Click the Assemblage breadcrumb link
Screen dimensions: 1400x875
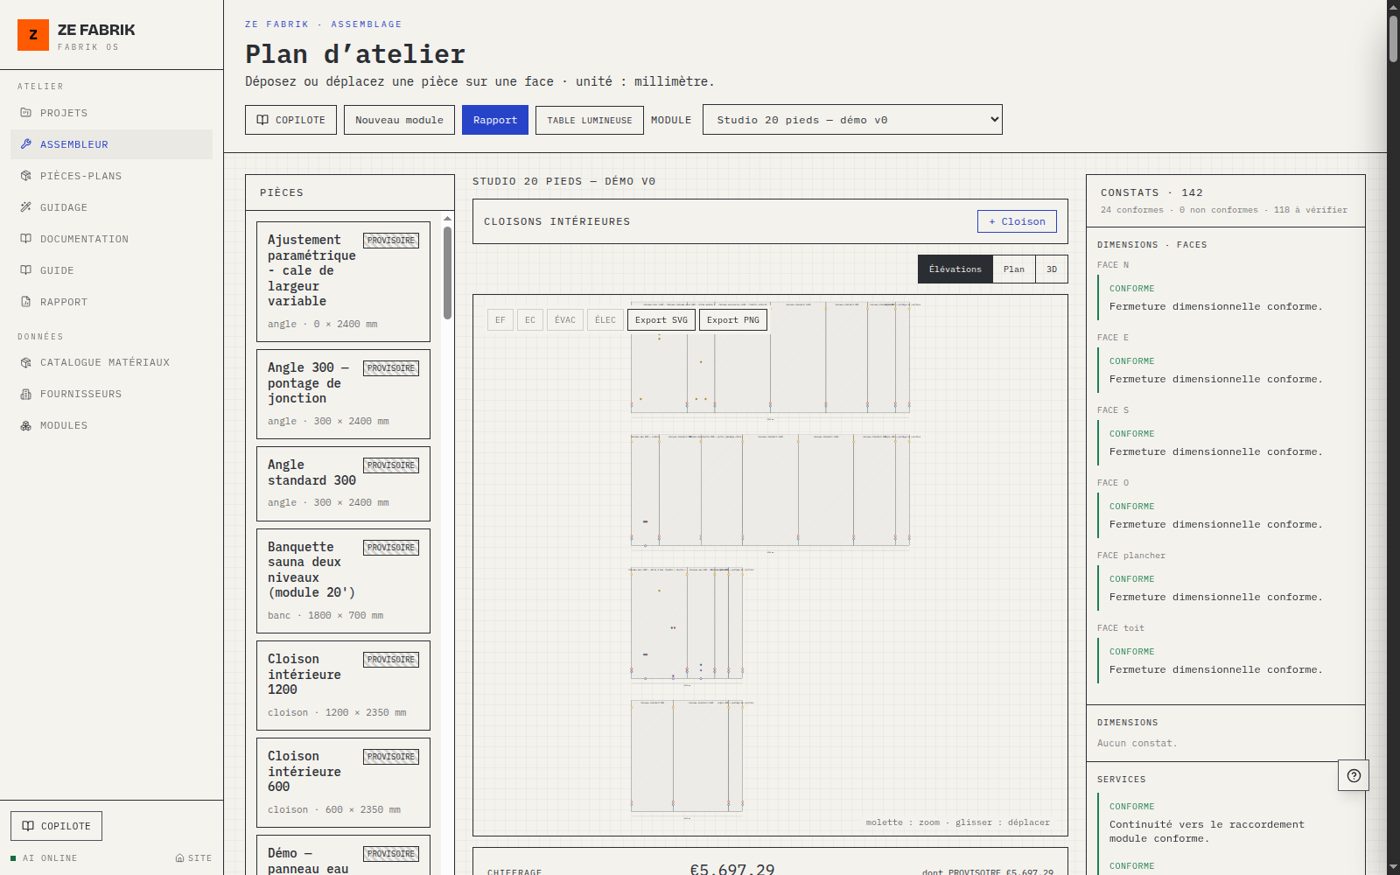pyautogui.click(x=366, y=24)
